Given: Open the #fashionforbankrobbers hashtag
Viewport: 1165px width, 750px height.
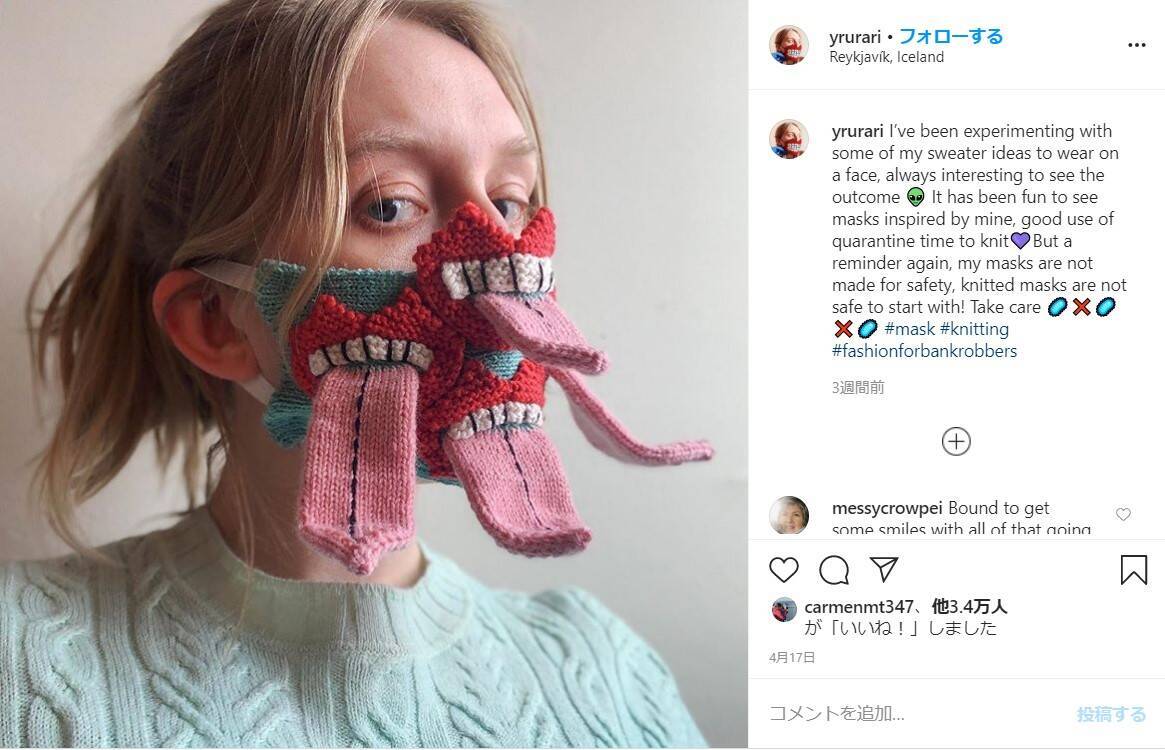Looking at the screenshot, I should [924, 351].
